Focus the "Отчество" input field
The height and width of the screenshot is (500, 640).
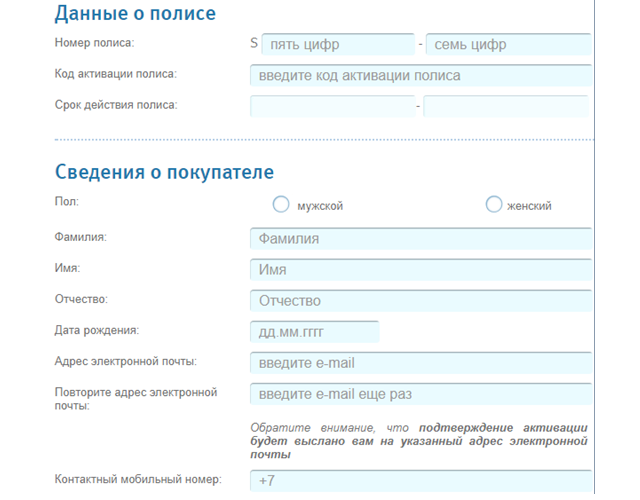[x=420, y=301]
